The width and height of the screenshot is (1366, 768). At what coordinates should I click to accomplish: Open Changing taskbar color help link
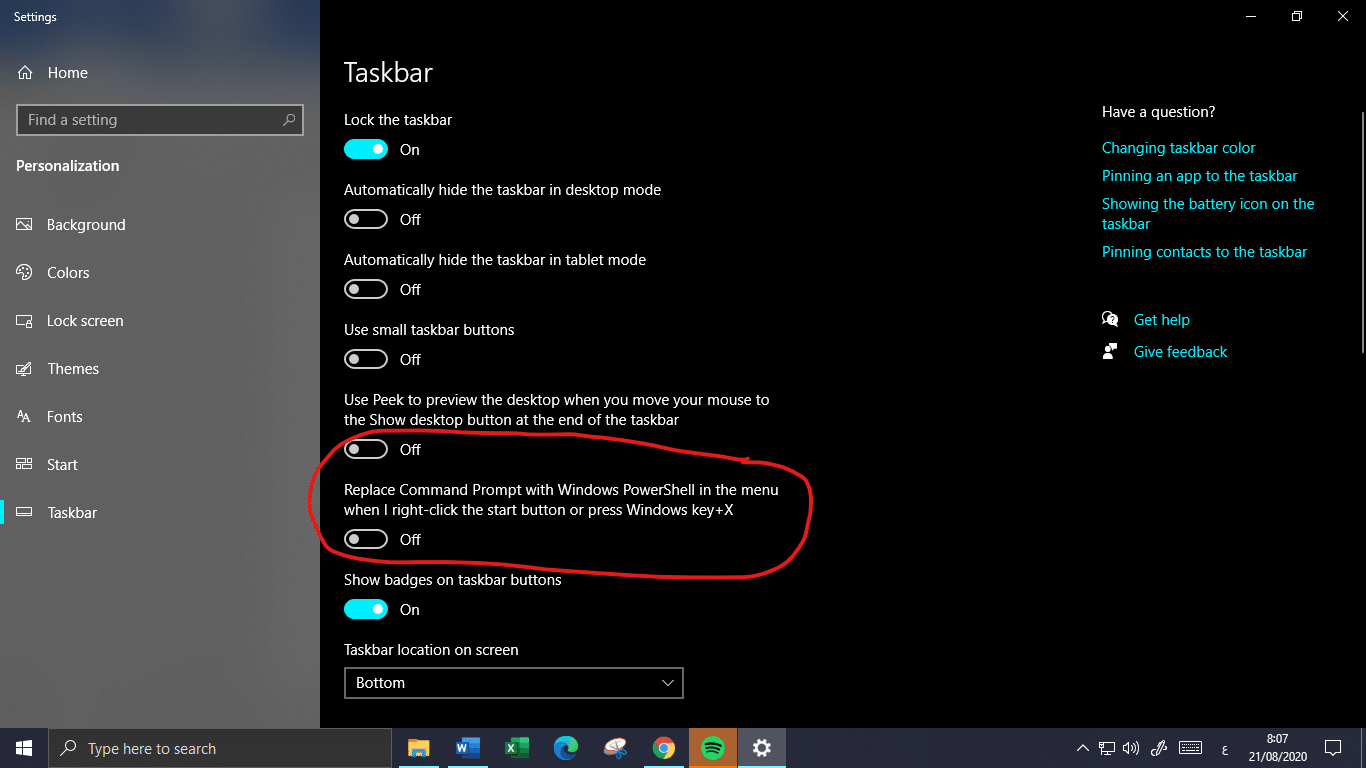[1178, 148]
